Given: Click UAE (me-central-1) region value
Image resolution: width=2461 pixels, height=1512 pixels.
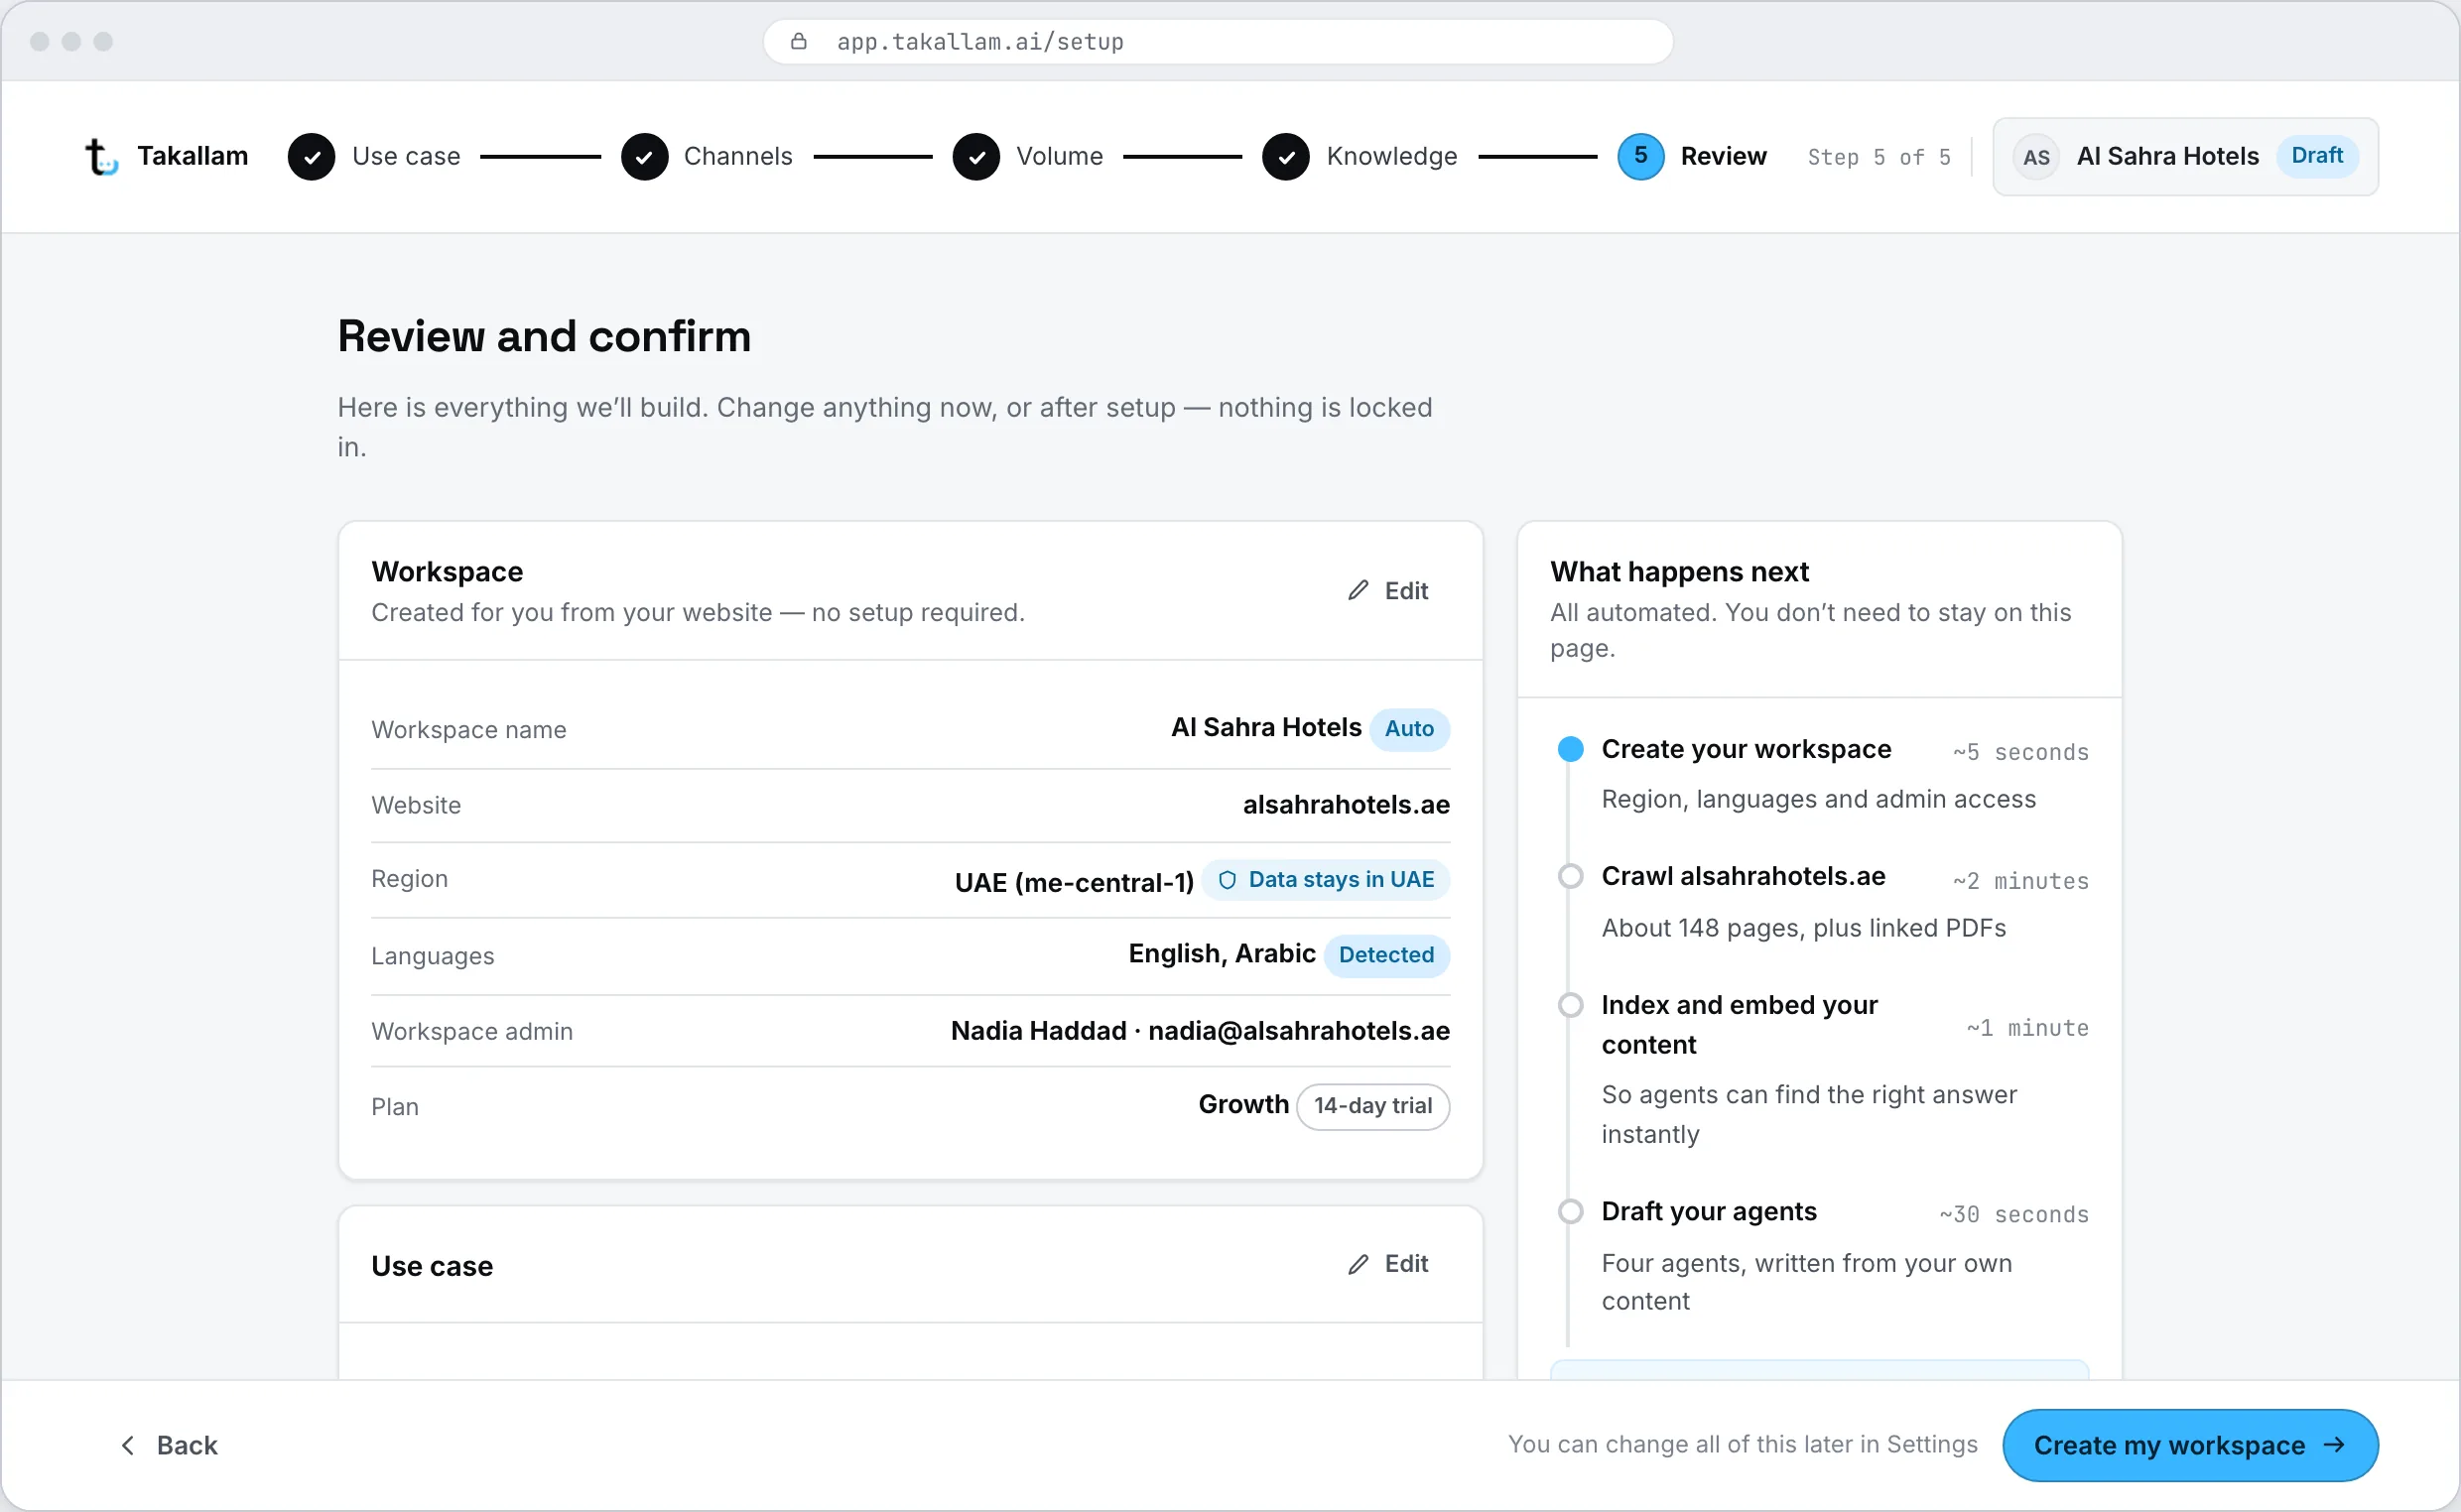Looking at the screenshot, I should coord(1074,882).
